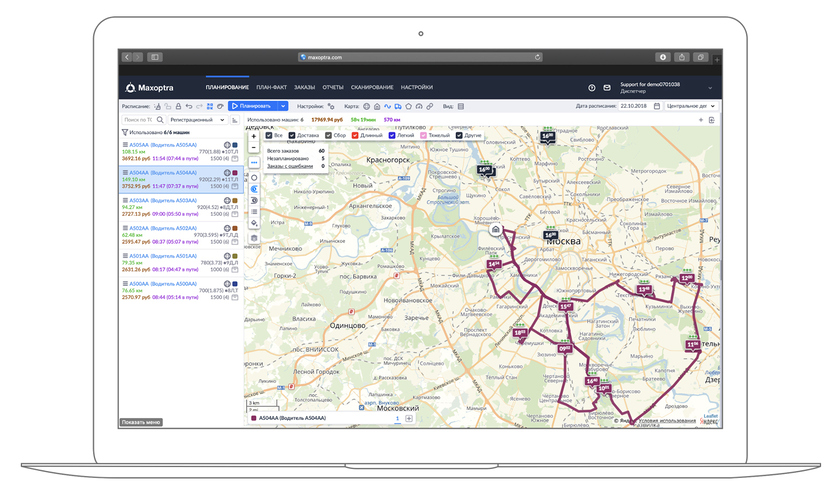Click the undo arrow in schedule toolbar

point(189,105)
